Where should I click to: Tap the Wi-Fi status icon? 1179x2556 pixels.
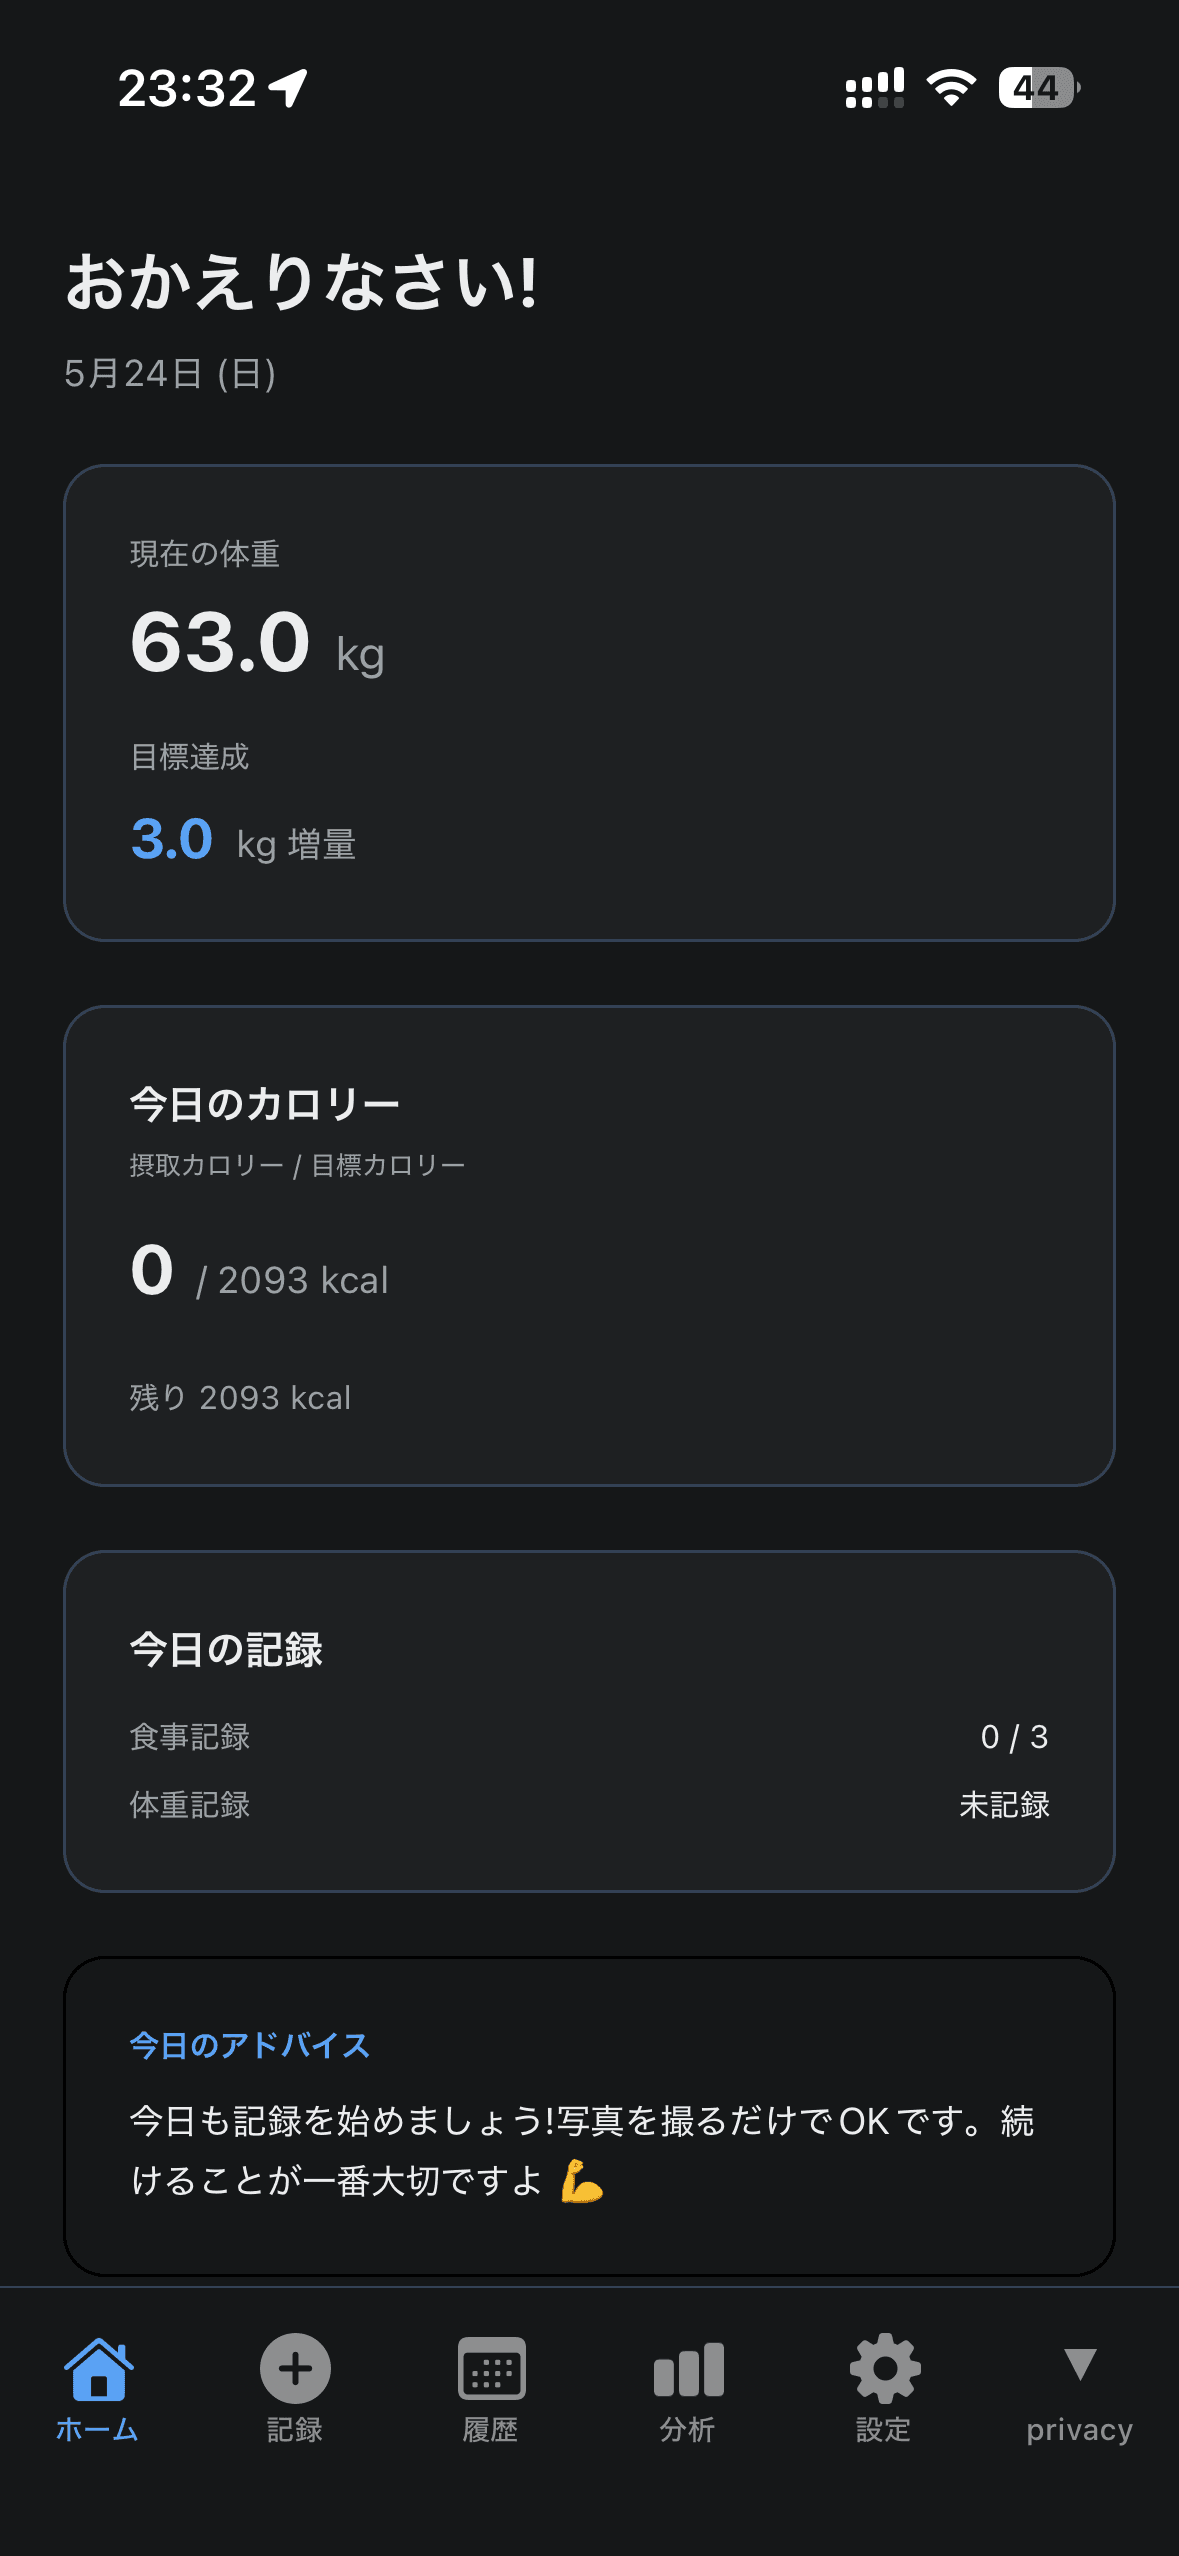click(951, 88)
